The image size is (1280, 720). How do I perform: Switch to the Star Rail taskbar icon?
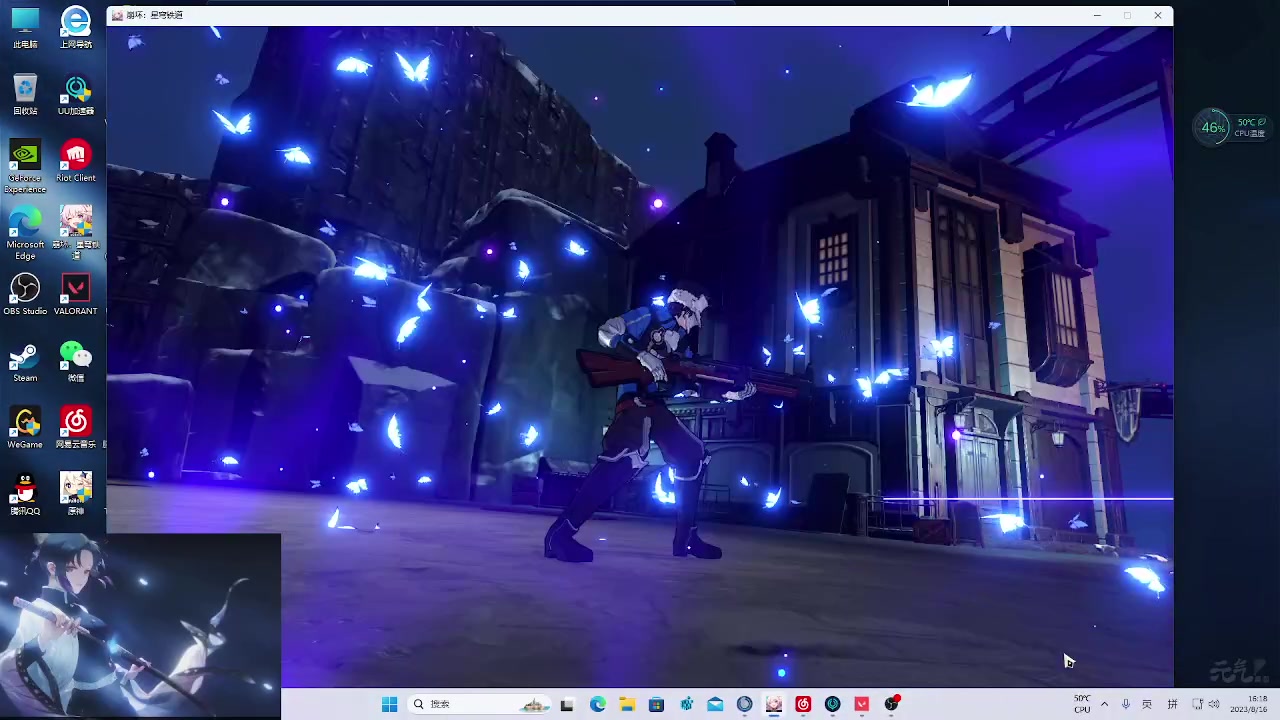tap(774, 704)
